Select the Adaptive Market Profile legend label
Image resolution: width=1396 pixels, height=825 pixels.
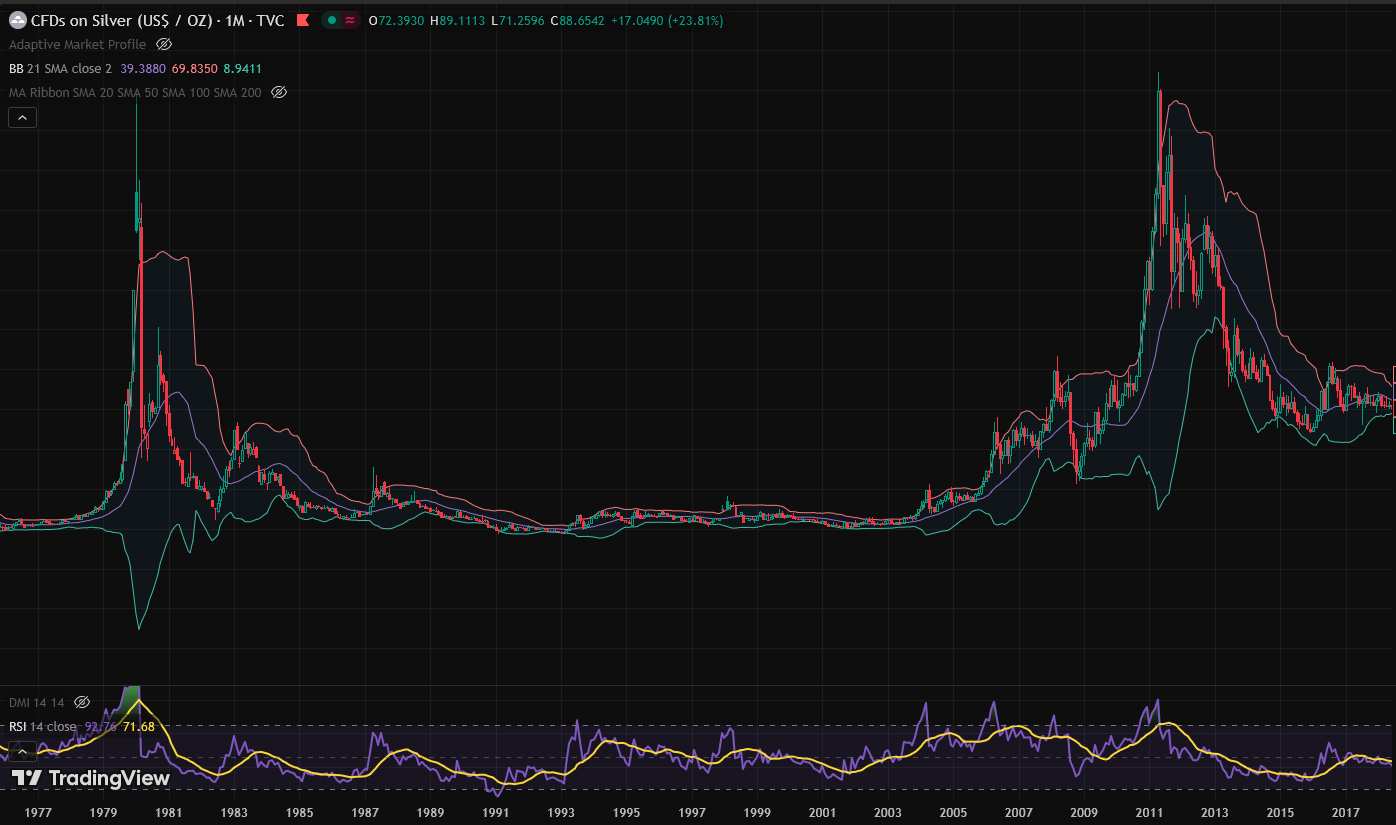coord(77,44)
